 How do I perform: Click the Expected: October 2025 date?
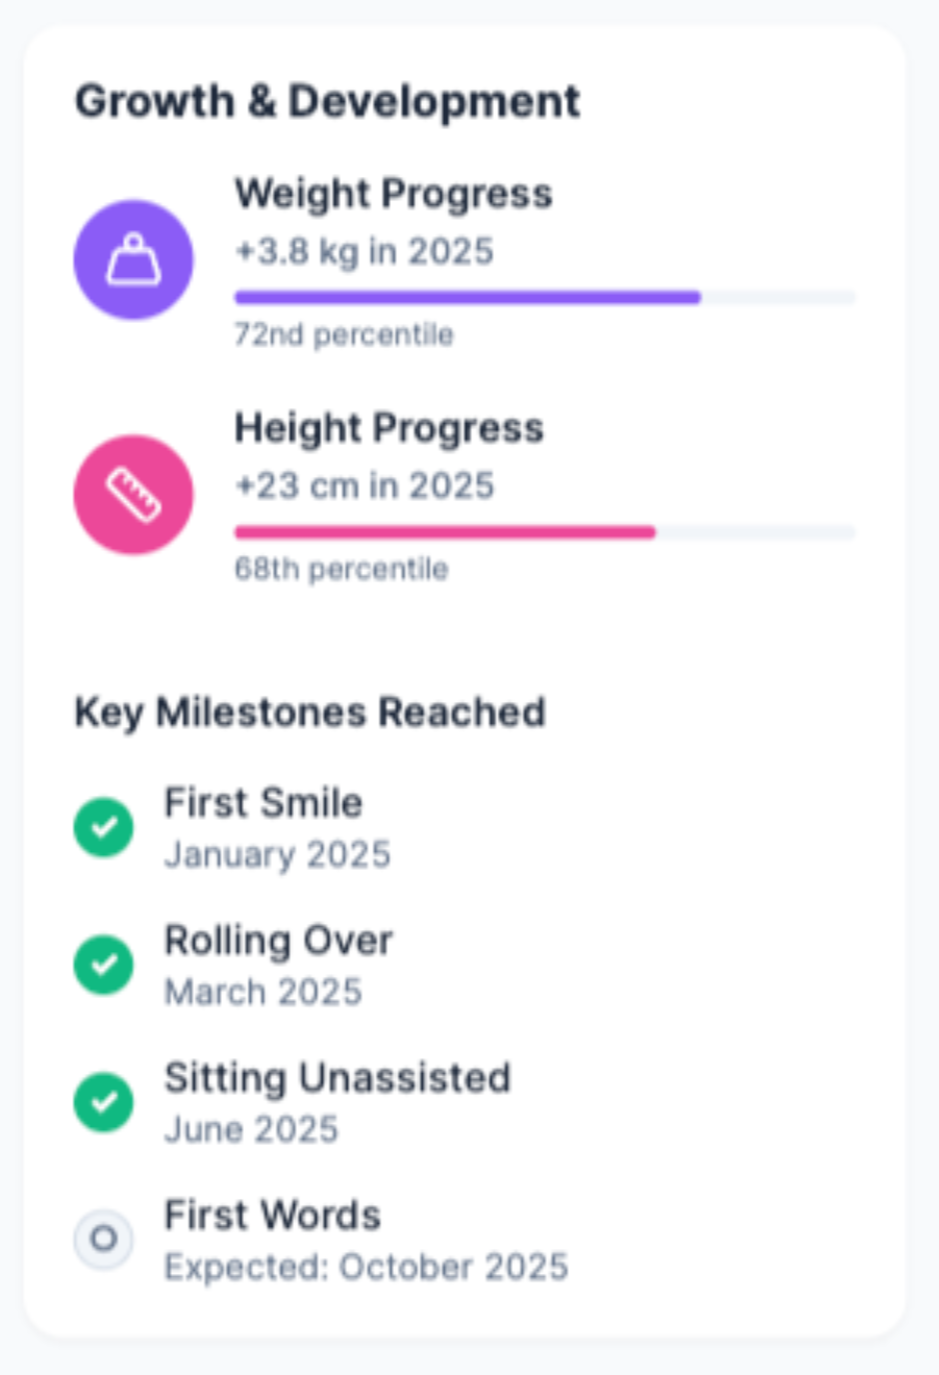tap(366, 1267)
